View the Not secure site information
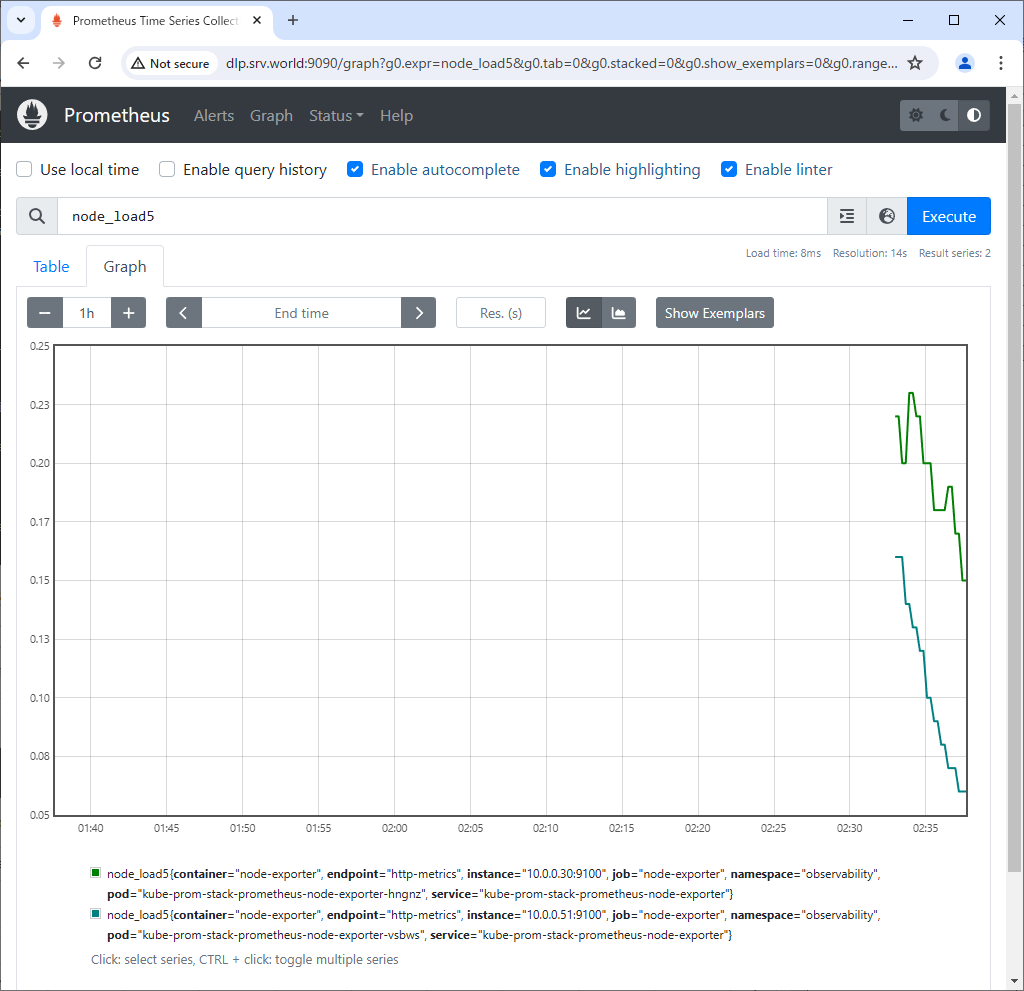 [x=170, y=63]
